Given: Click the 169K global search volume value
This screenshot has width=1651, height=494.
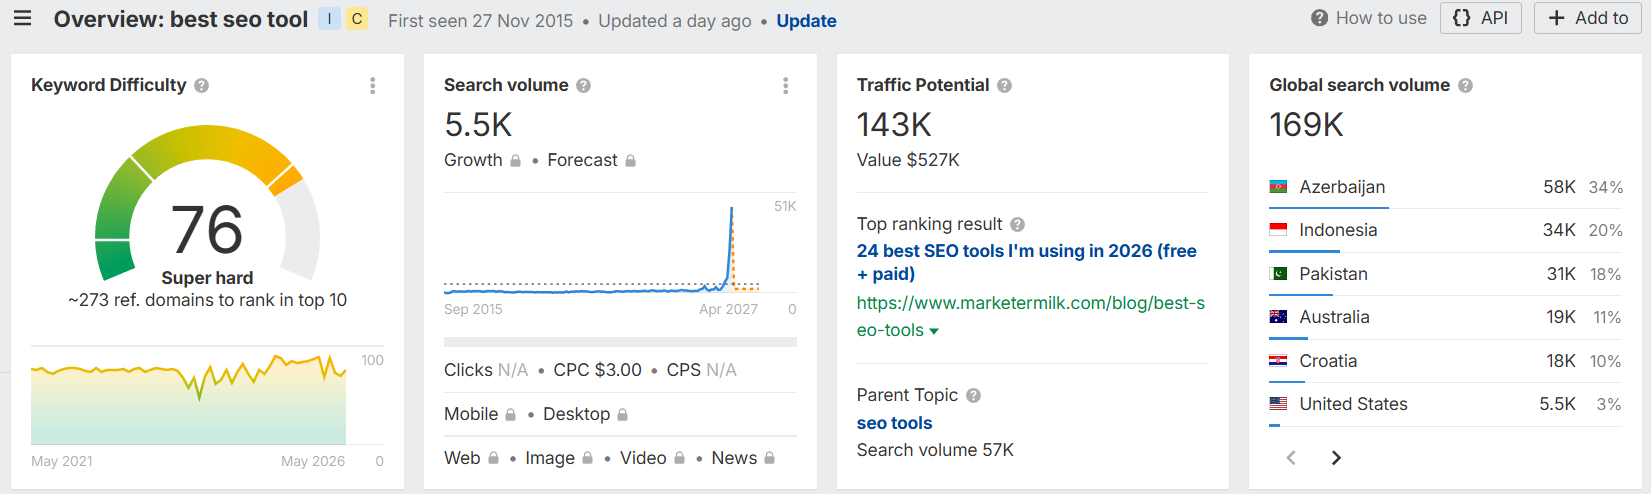Looking at the screenshot, I should pyautogui.click(x=1306, y=125).
